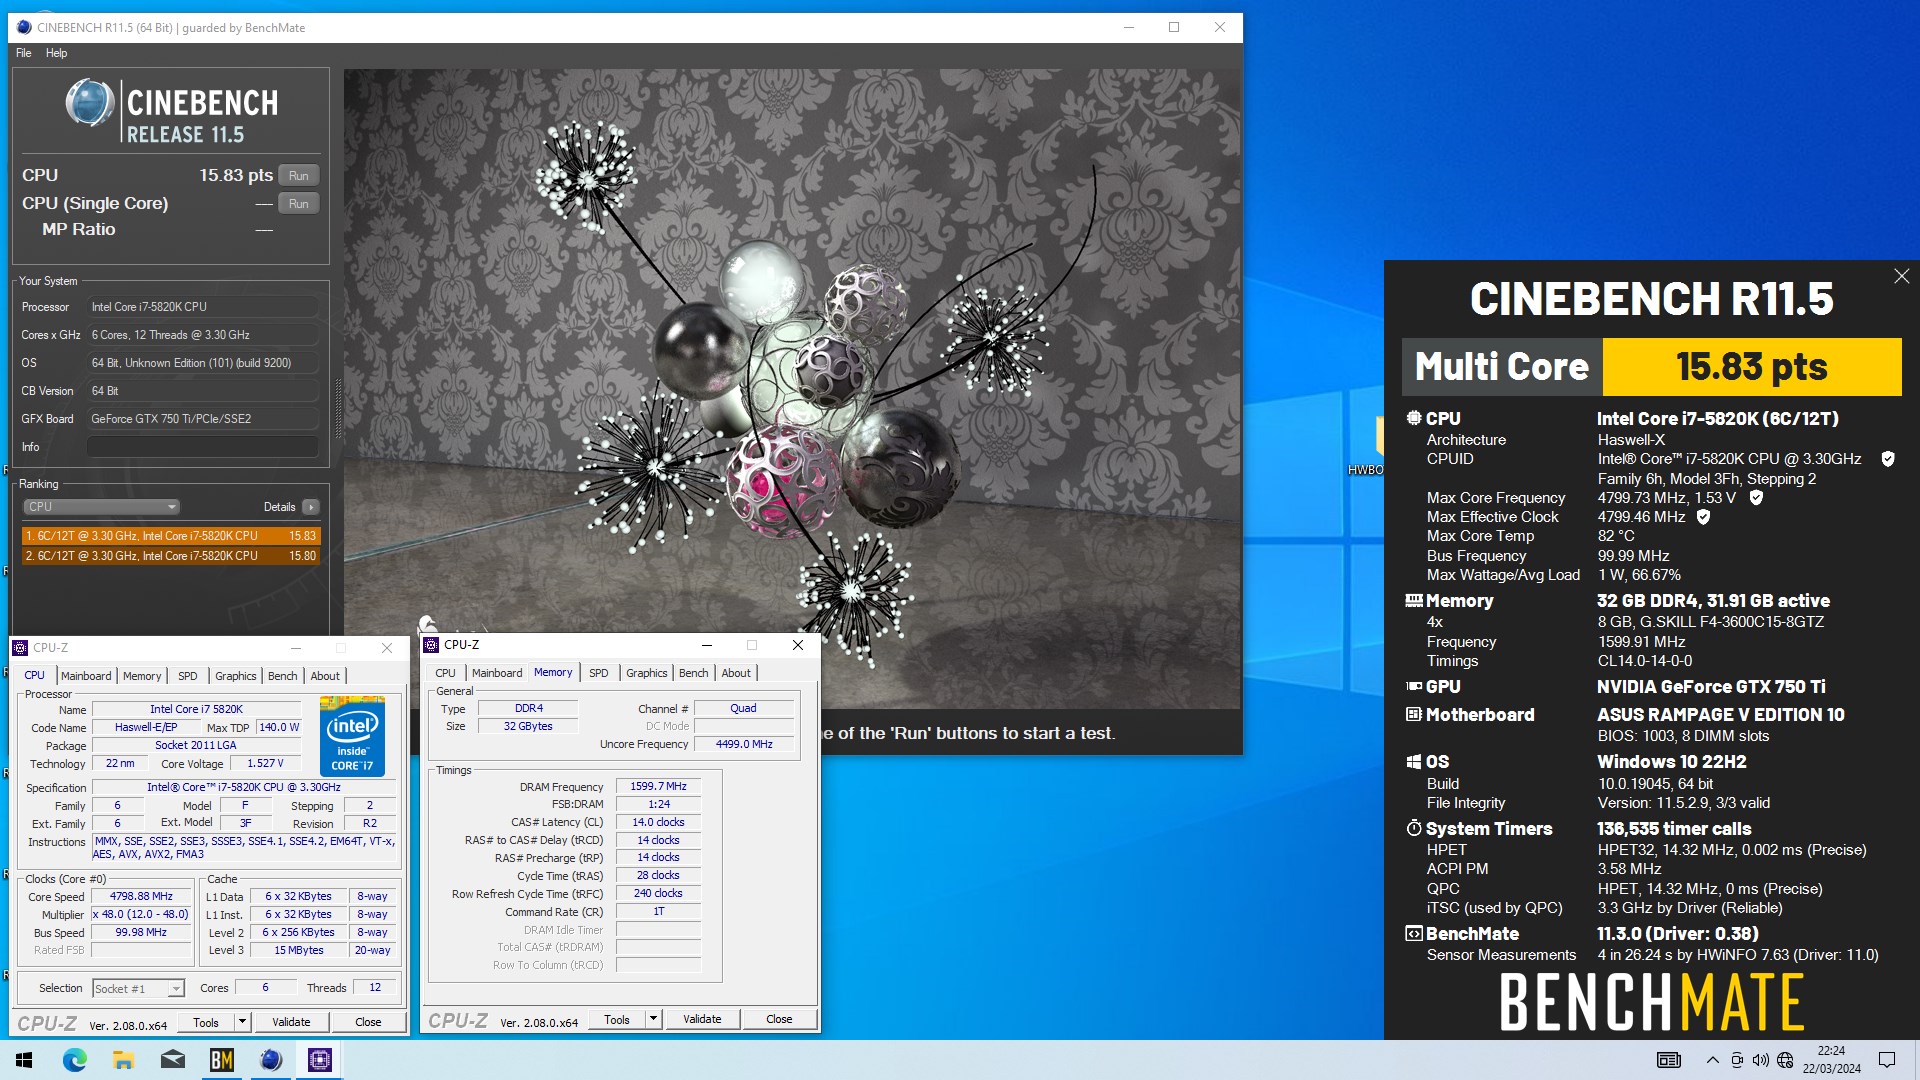Viewport: 1920px width, 1080px height.
Task: Click the Intel Core i7 logo in CPU-Z
Action: 352,735
